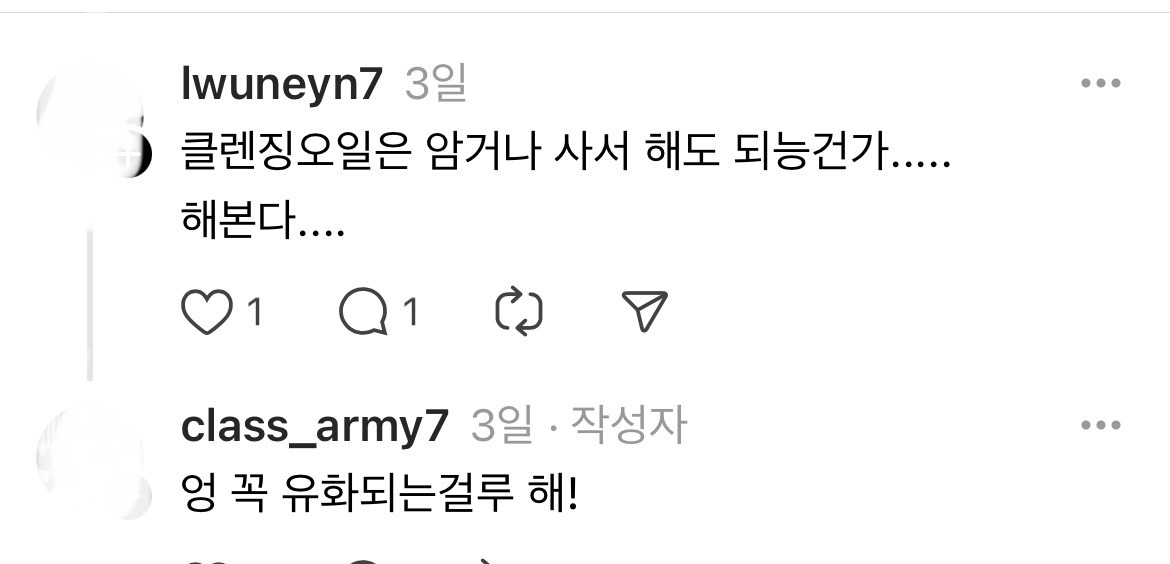
Task: Select the 3일 timestamp on lwuneyn7's comment
Action: (x=436, y=83)
